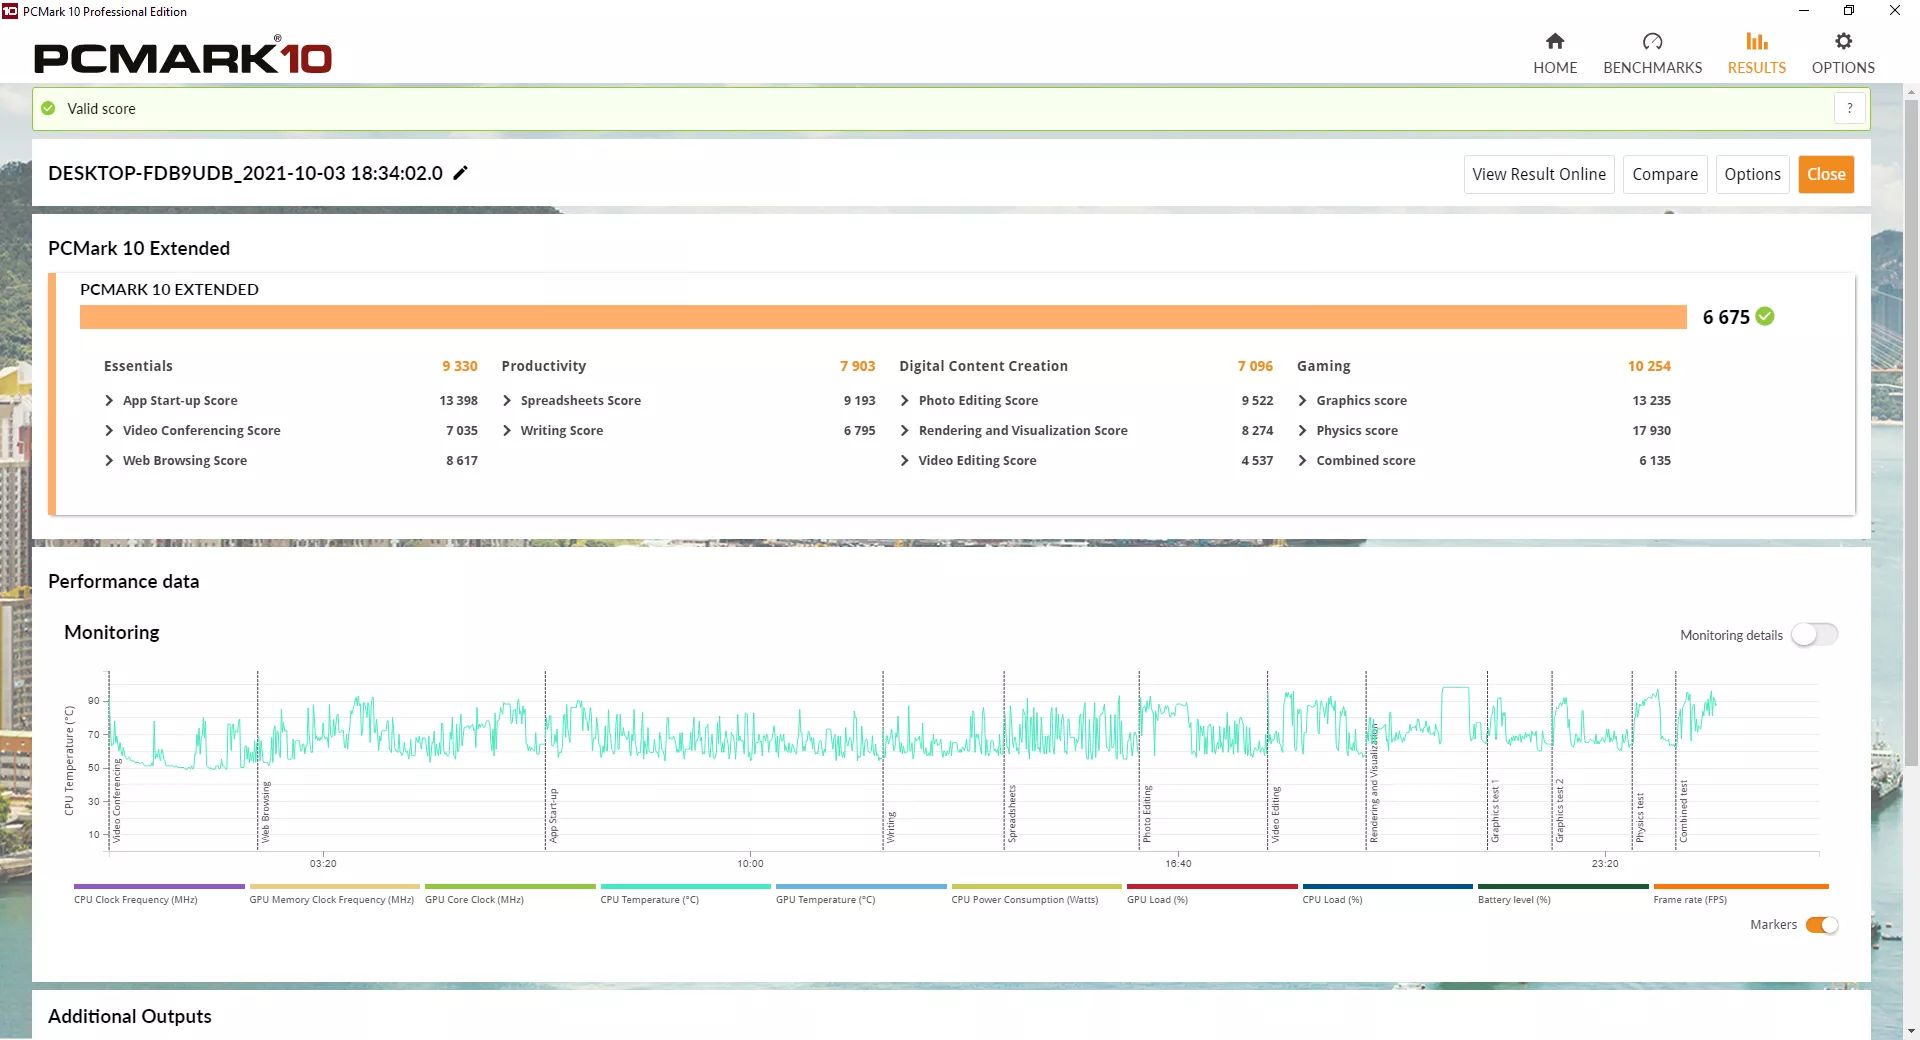Click the Home house icon

pyautogui.click(x=1554, y=41)
